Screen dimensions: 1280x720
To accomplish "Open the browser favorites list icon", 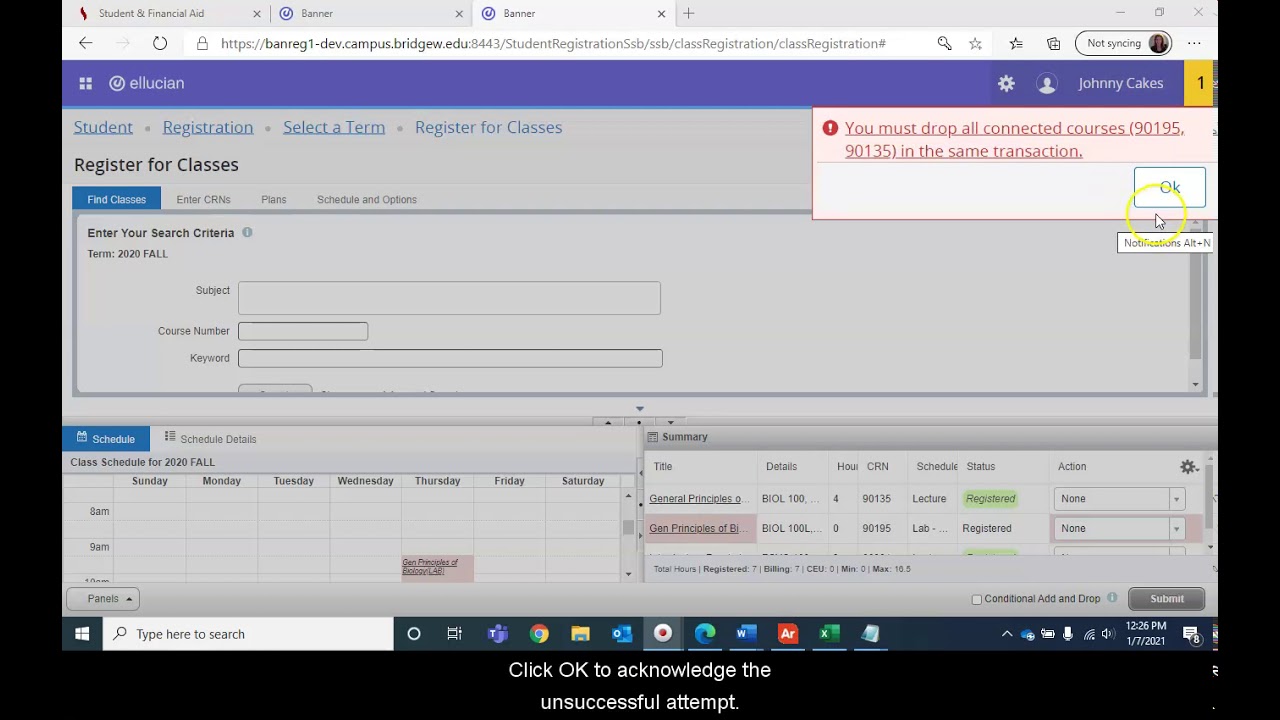I will tap(1016, 43).
